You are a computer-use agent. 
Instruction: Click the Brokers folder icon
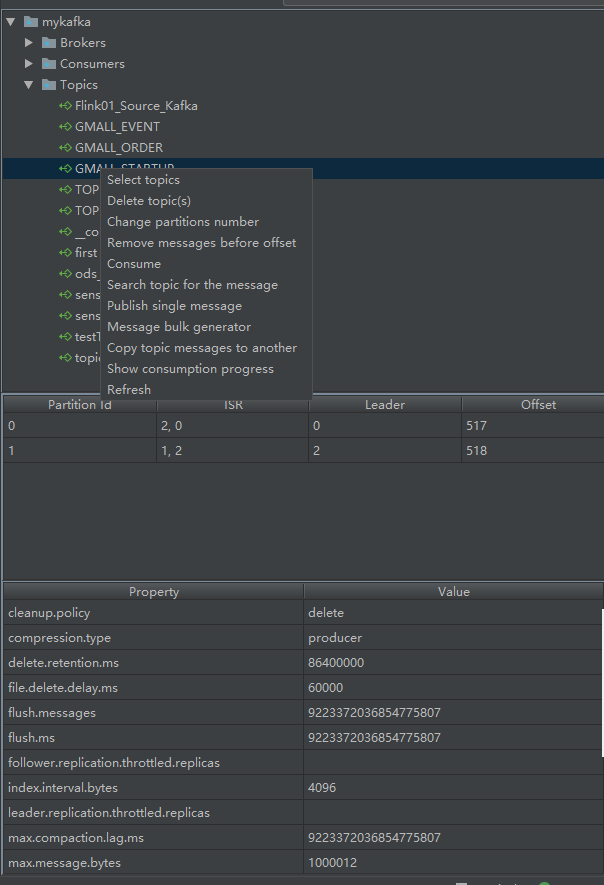pos(49,42)
